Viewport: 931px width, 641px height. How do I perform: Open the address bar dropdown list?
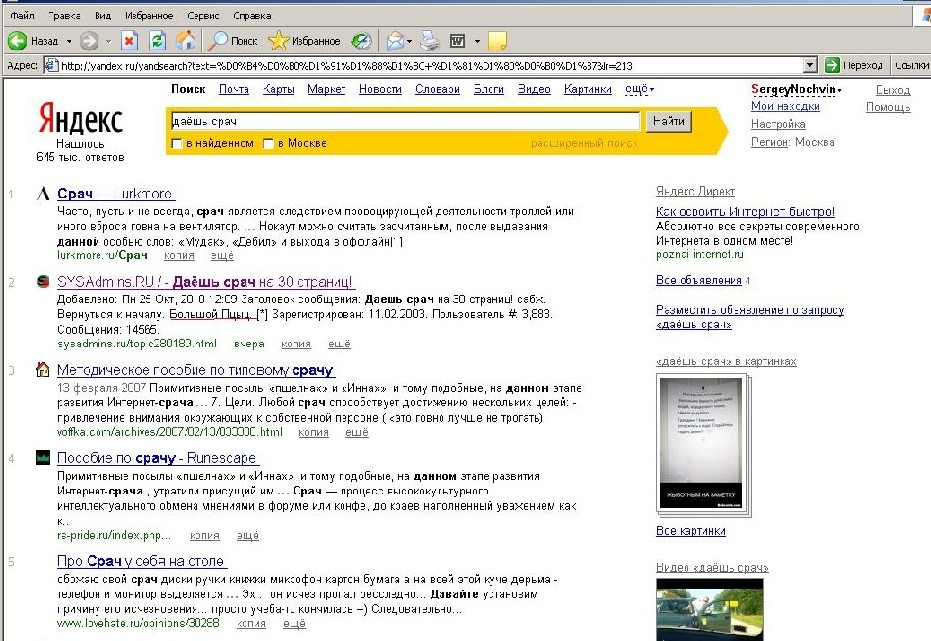tap(810, 65)
